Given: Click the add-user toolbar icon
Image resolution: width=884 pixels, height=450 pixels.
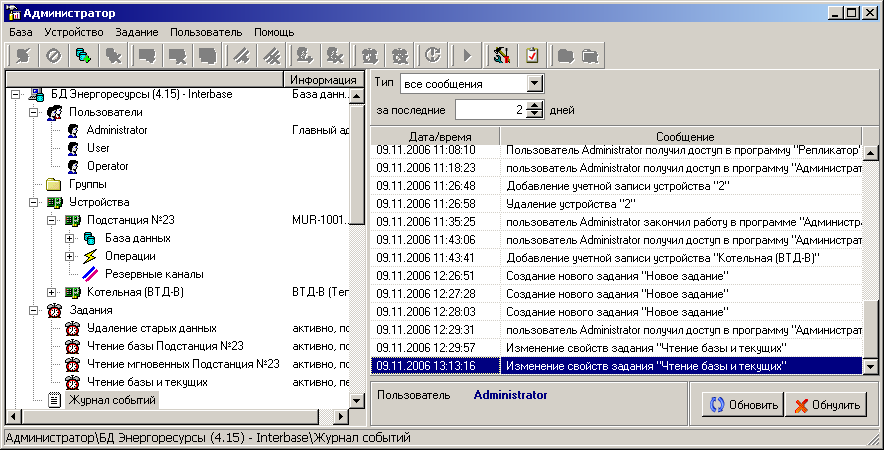Looking at the screenshot, I should (304, 55).
